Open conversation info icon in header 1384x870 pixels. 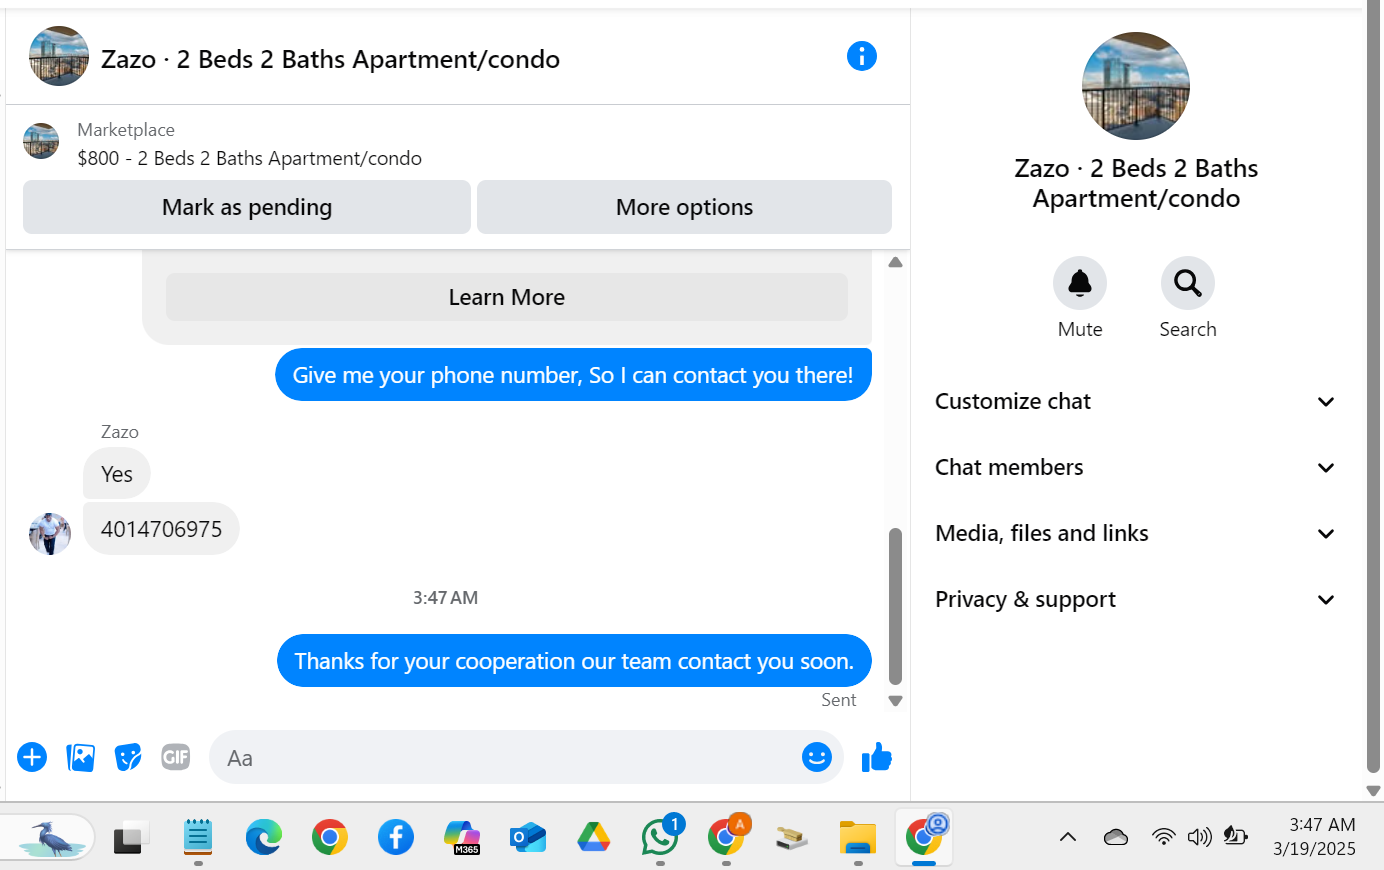861,56
